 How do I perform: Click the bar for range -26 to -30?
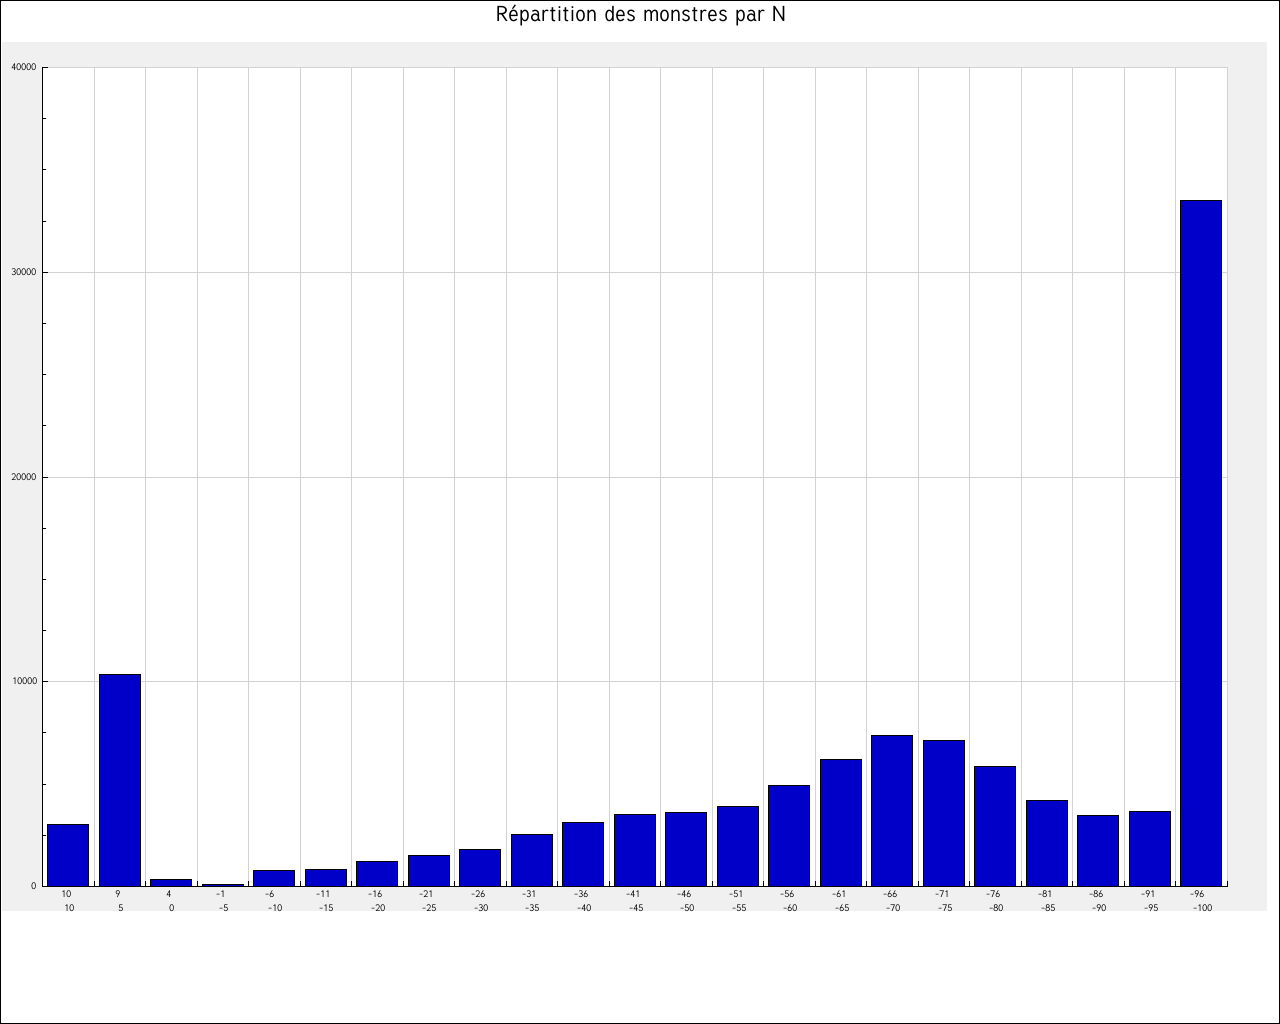point(480,867)
